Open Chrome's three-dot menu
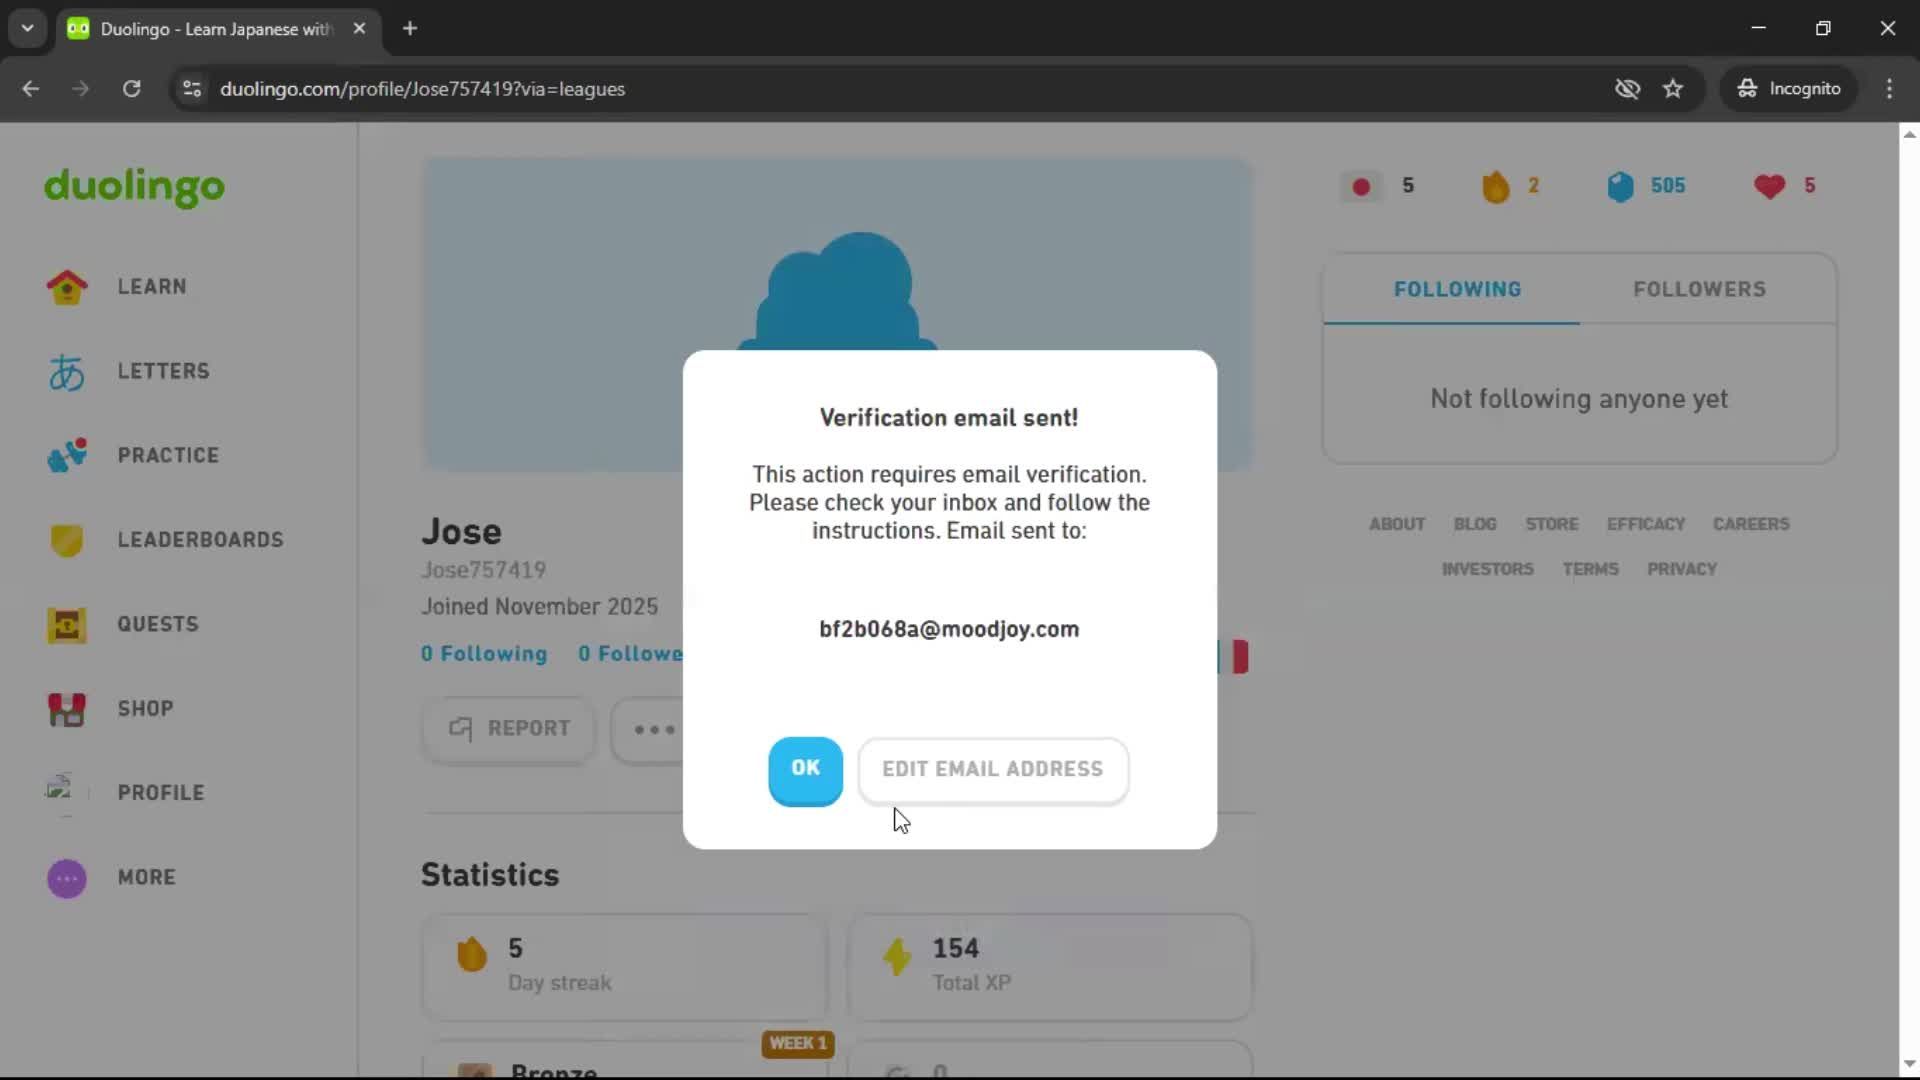This screenshot has width=1920, height=1080. pyautogui.click(x=1889, y=89)
